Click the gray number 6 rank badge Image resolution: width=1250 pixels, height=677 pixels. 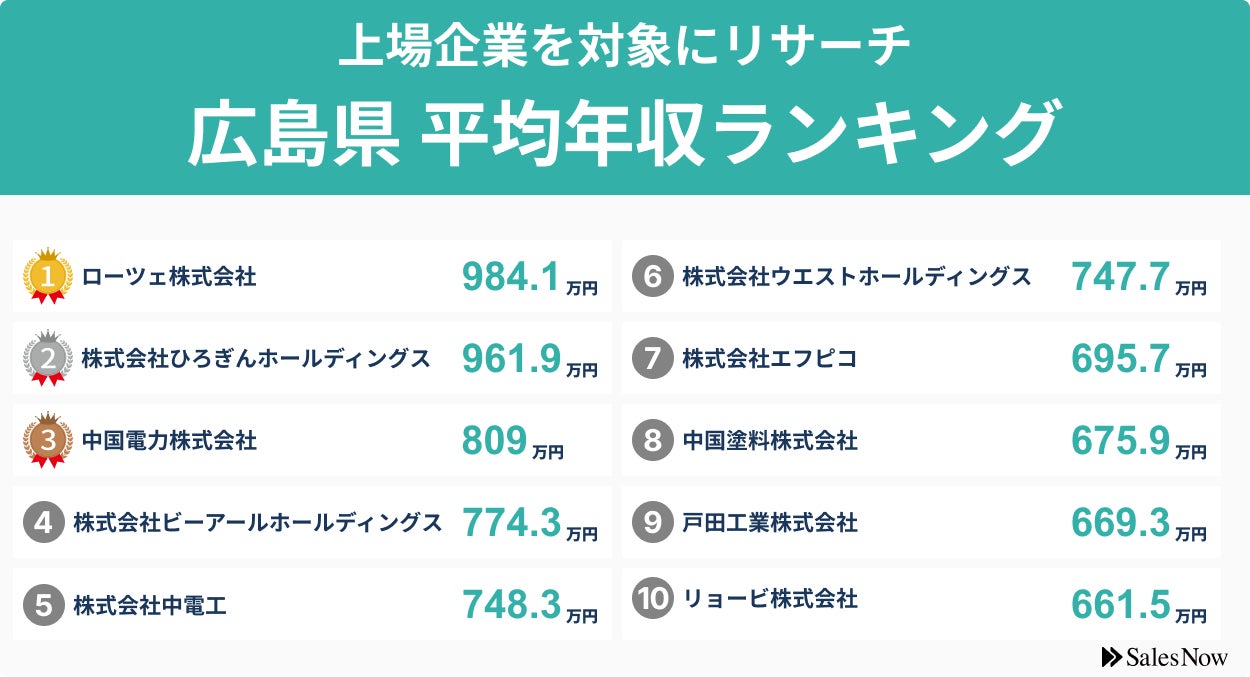[652, 277]
